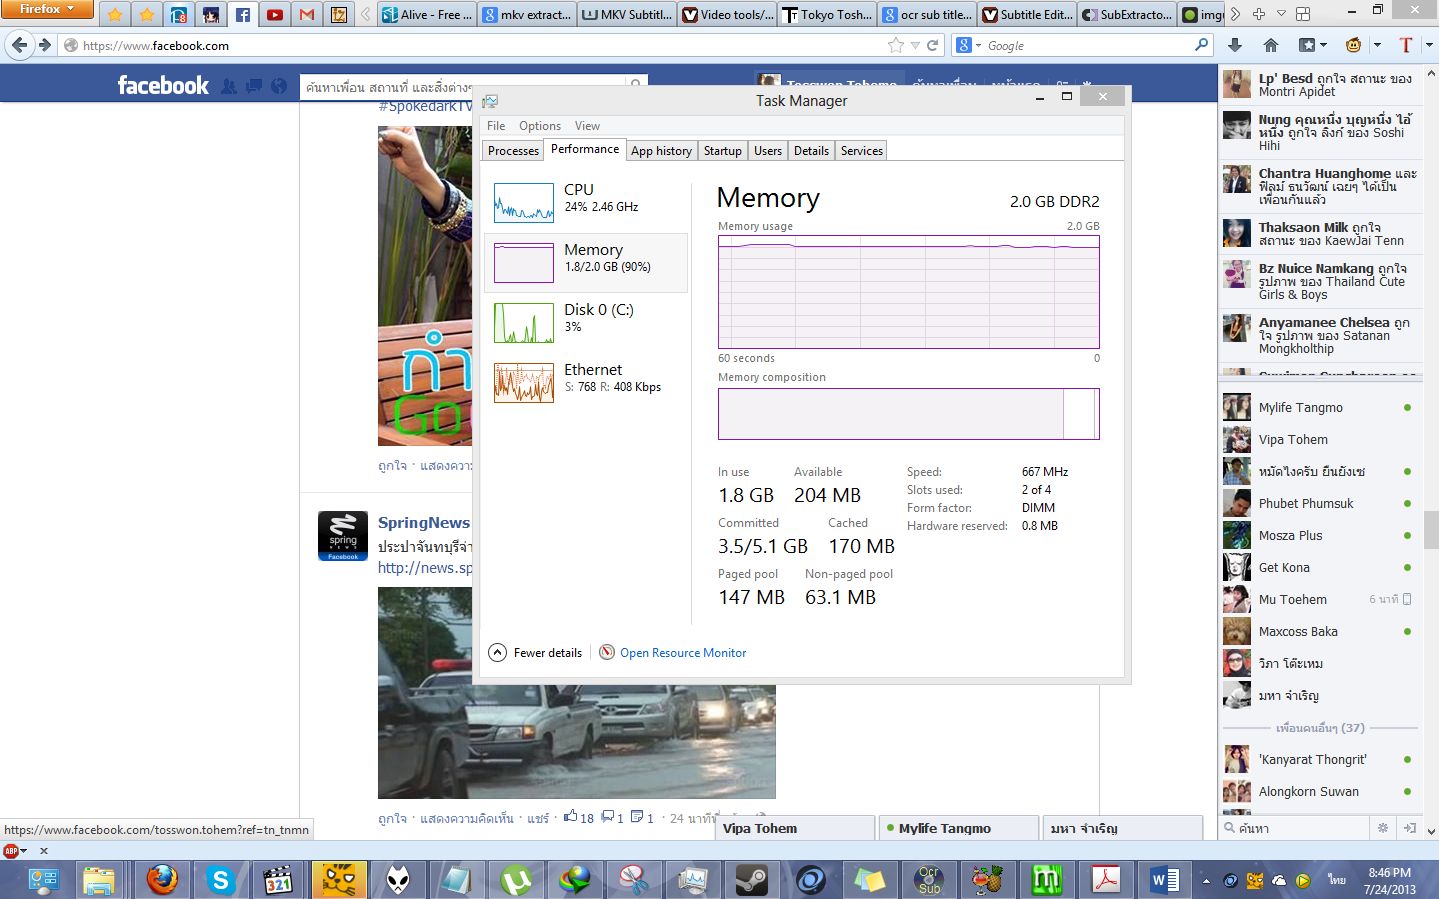Screen dimensions: 1439x899
Task: Open list all tabs dropdown
Action: click(1281, 14)
